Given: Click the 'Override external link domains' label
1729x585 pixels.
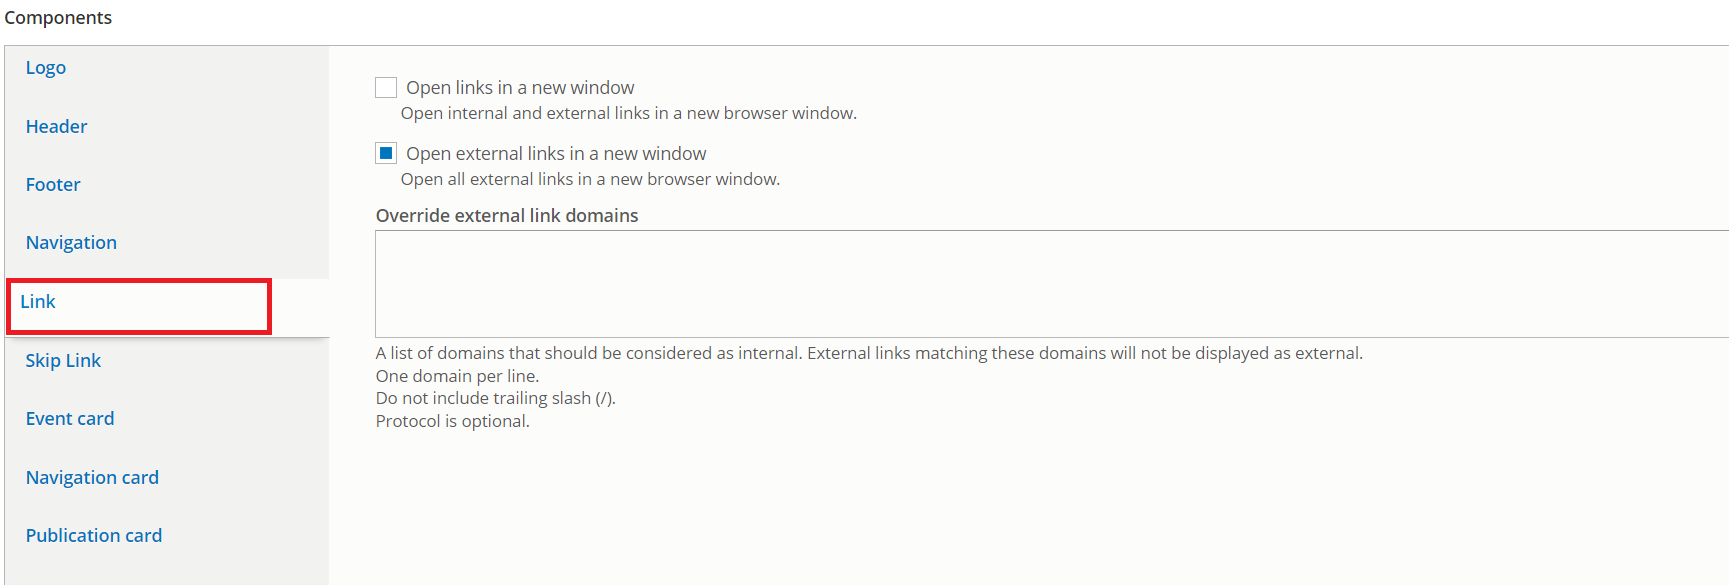Looking at the screenshot, I should click(x=506, y=215).
